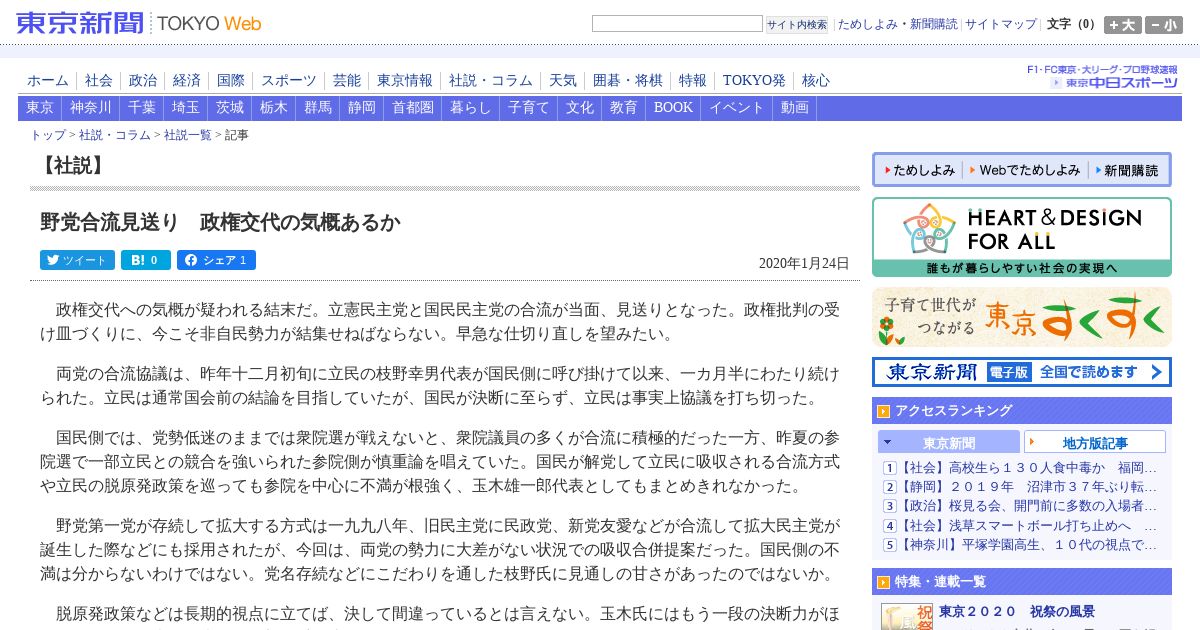Click 社説・コラム breadcrumb link

[x=115, y=135]
